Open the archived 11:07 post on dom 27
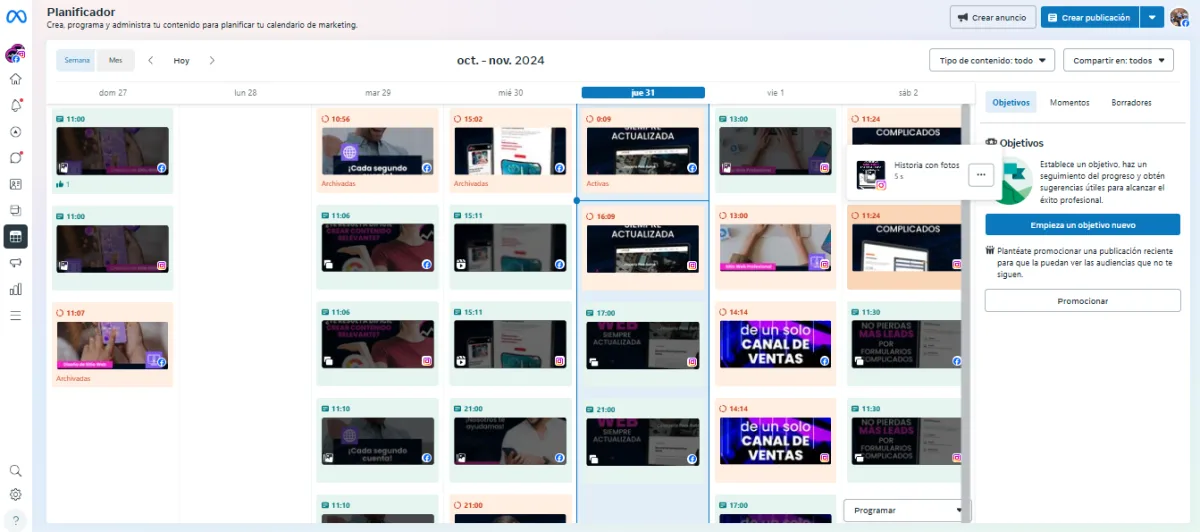This screenshot has width=1200, height=532. [x=112, y=344]
